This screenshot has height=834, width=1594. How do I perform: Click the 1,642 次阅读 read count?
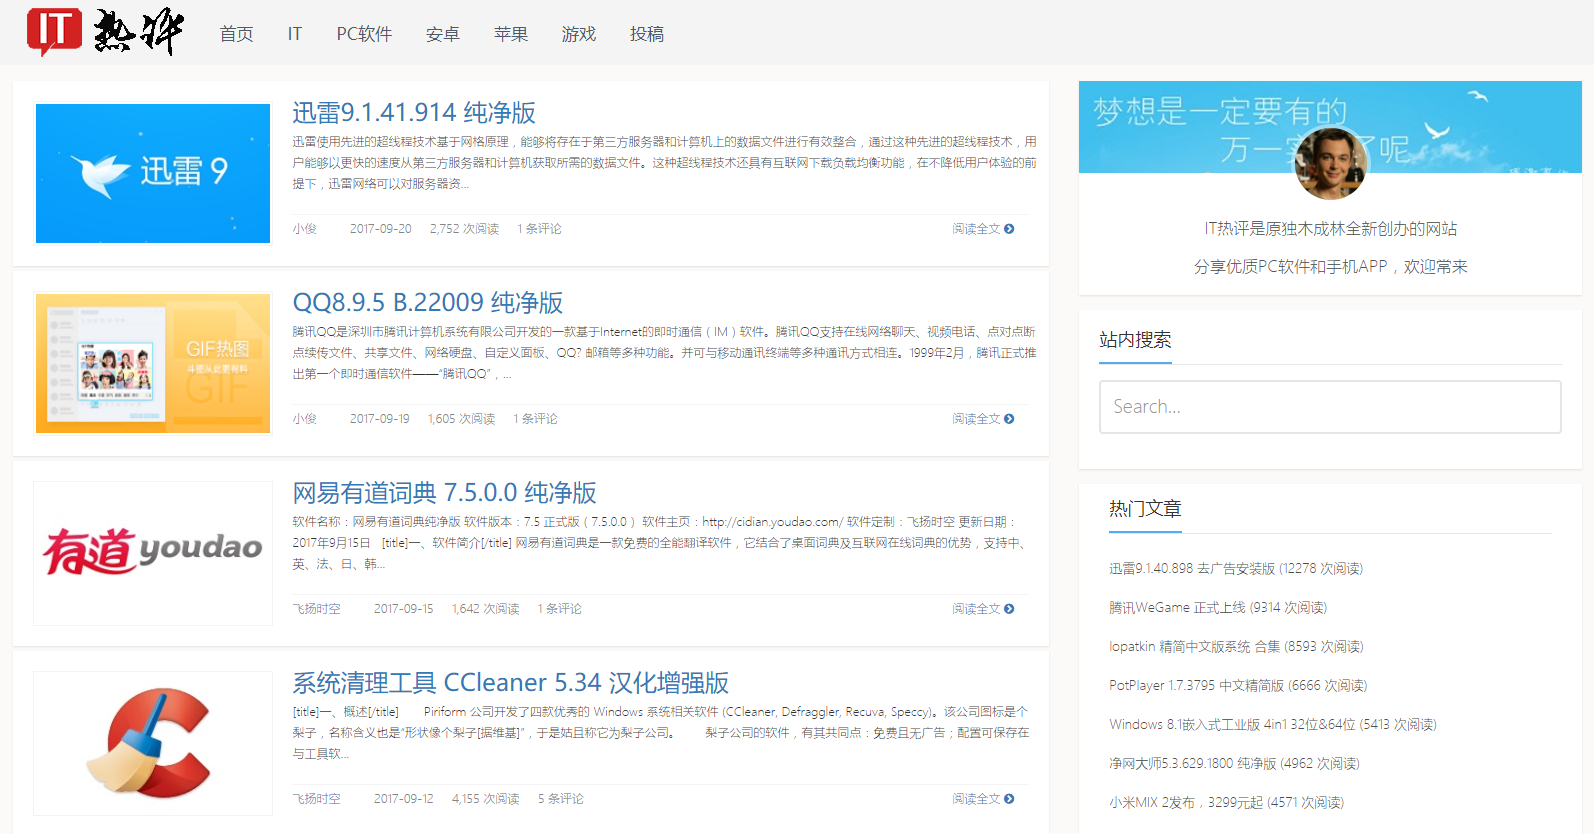tap(485, 609)
